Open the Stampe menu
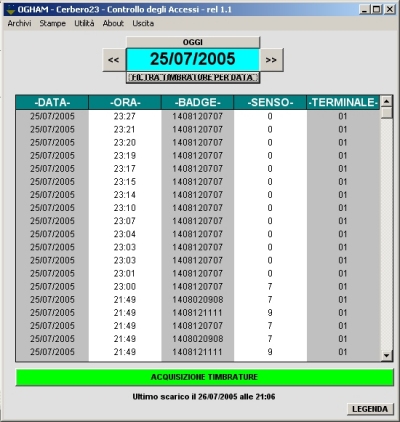The width and height of the screenshot is (400, 422). pyautogui.click(x=52, y=23)
